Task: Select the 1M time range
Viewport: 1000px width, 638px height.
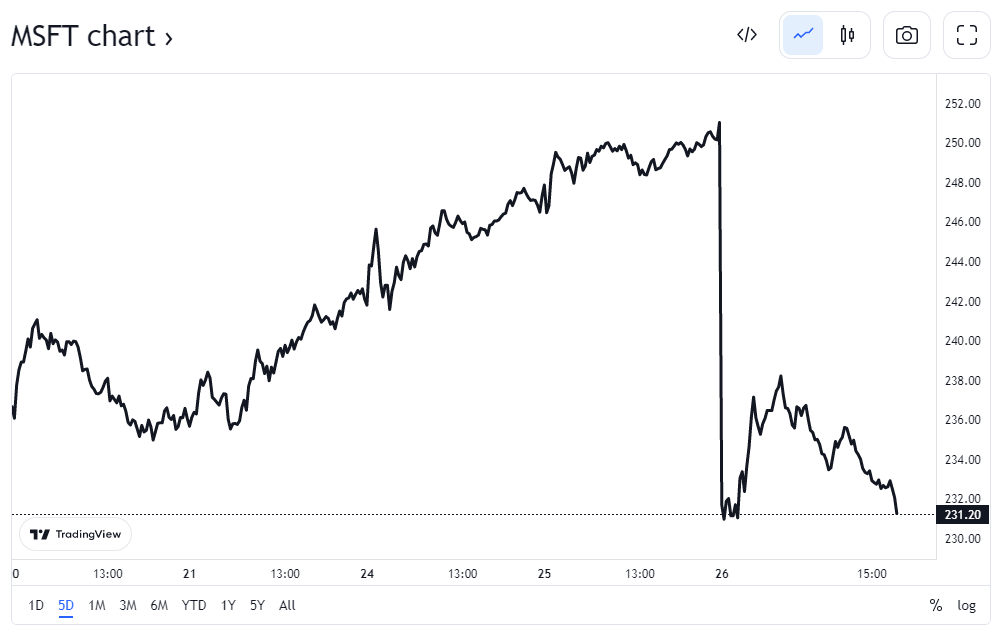Action: tap(97, 605)
